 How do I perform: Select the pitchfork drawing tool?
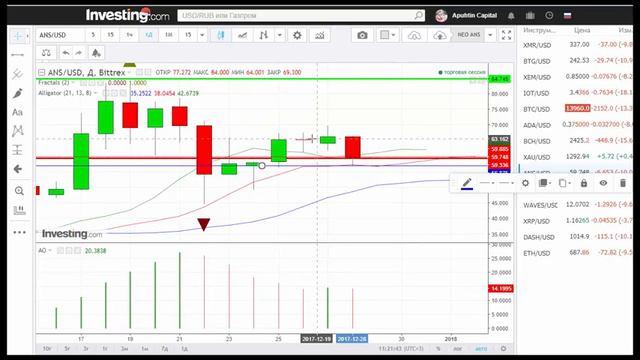point(18,74)
